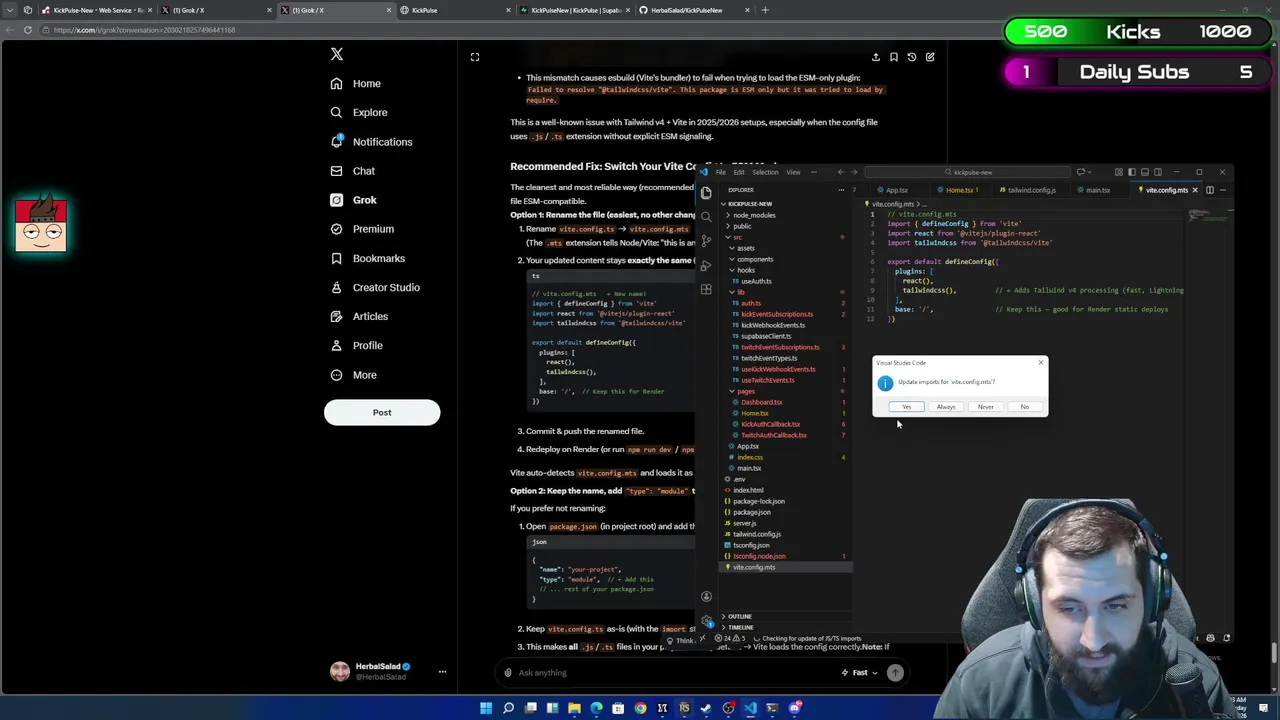The image size is (1280, 720).
Task: Switch to tailwind.config.js editor tab
Action: click(x=1030, y=190)
